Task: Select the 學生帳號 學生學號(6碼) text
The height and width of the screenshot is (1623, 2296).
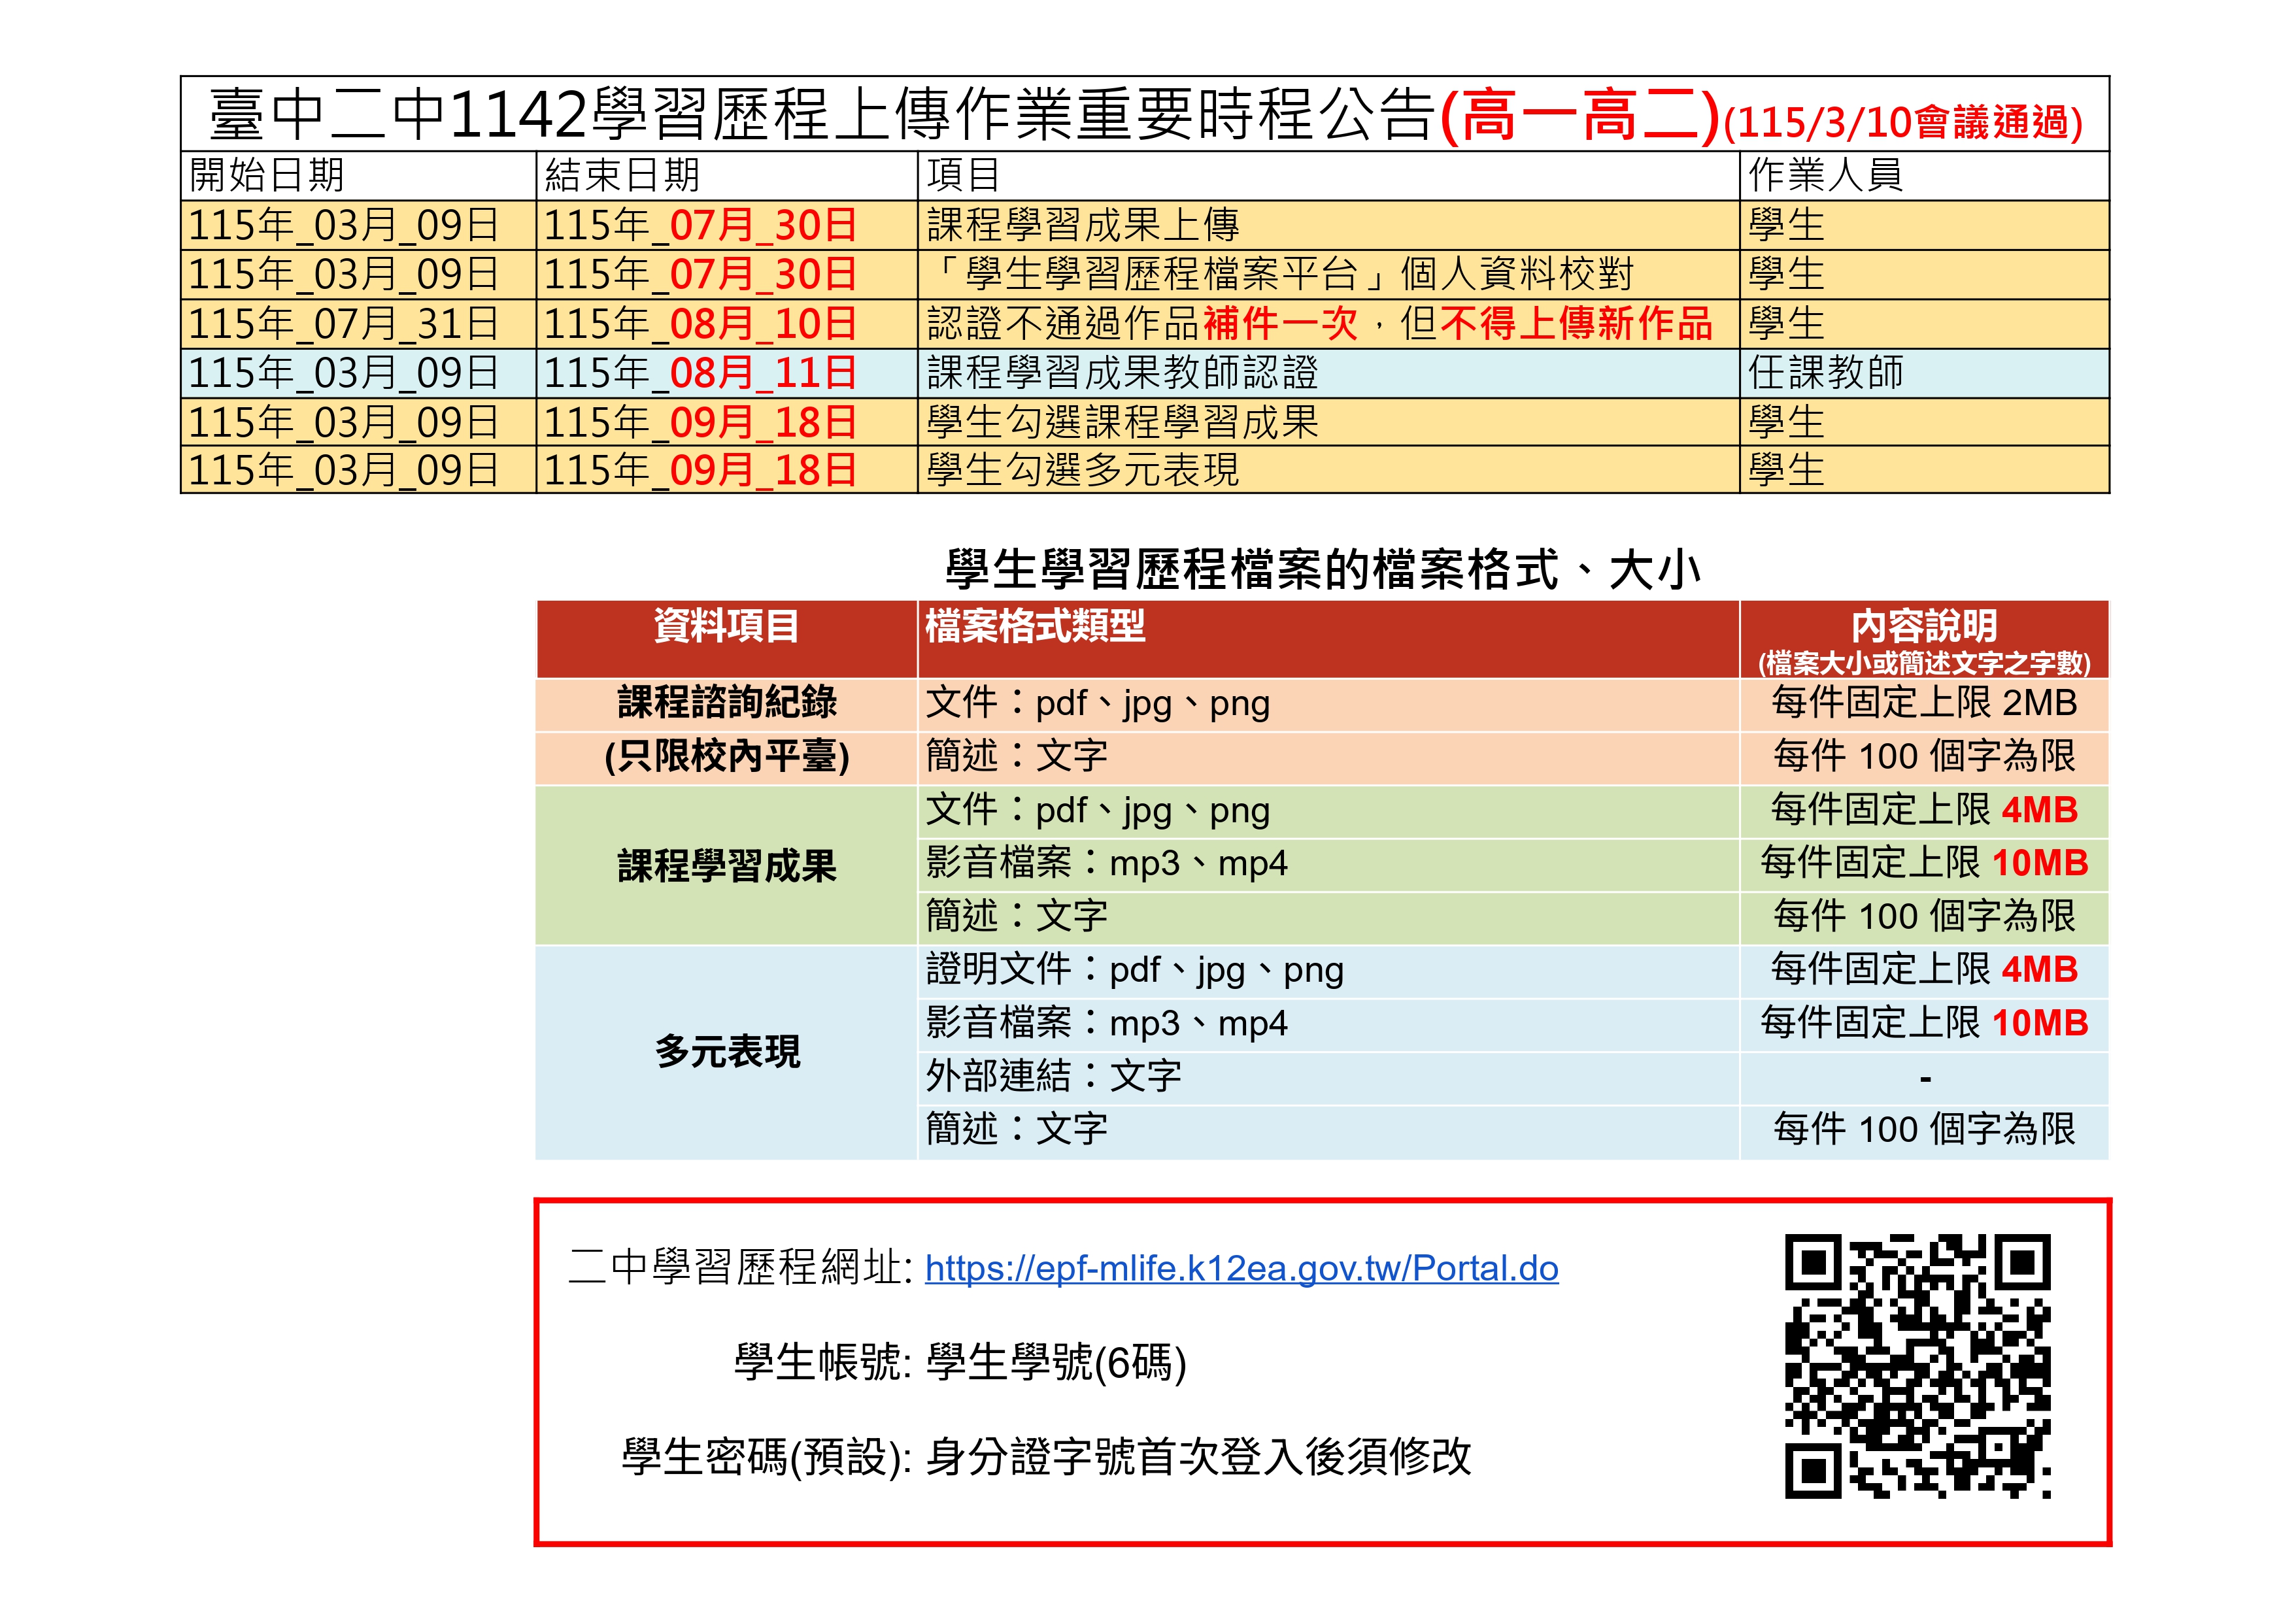Action: coord(960,1362)
